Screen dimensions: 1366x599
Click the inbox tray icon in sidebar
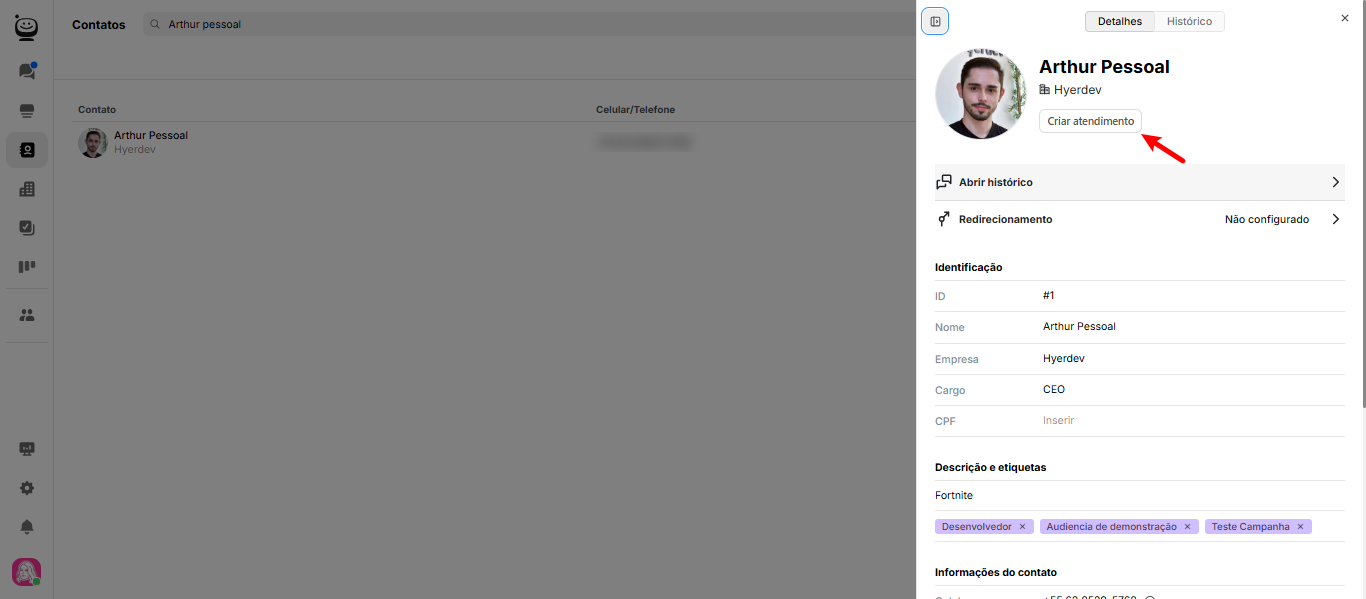tap(27, 110)
